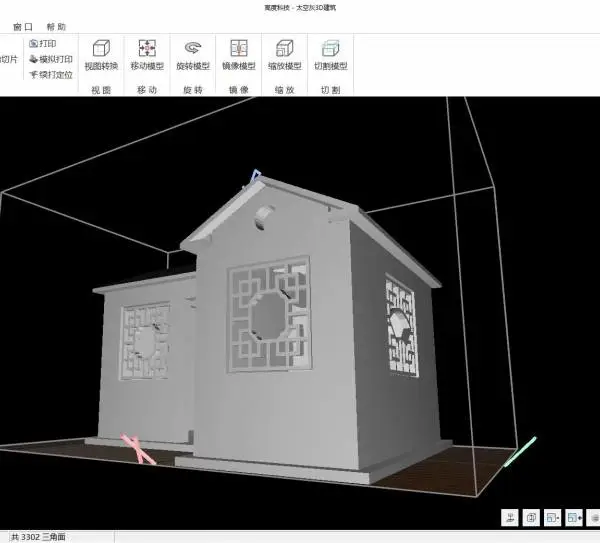Select the 移动模型 move model tool
Viewport: 600px width, 543px height.
[x=147, y=55]
